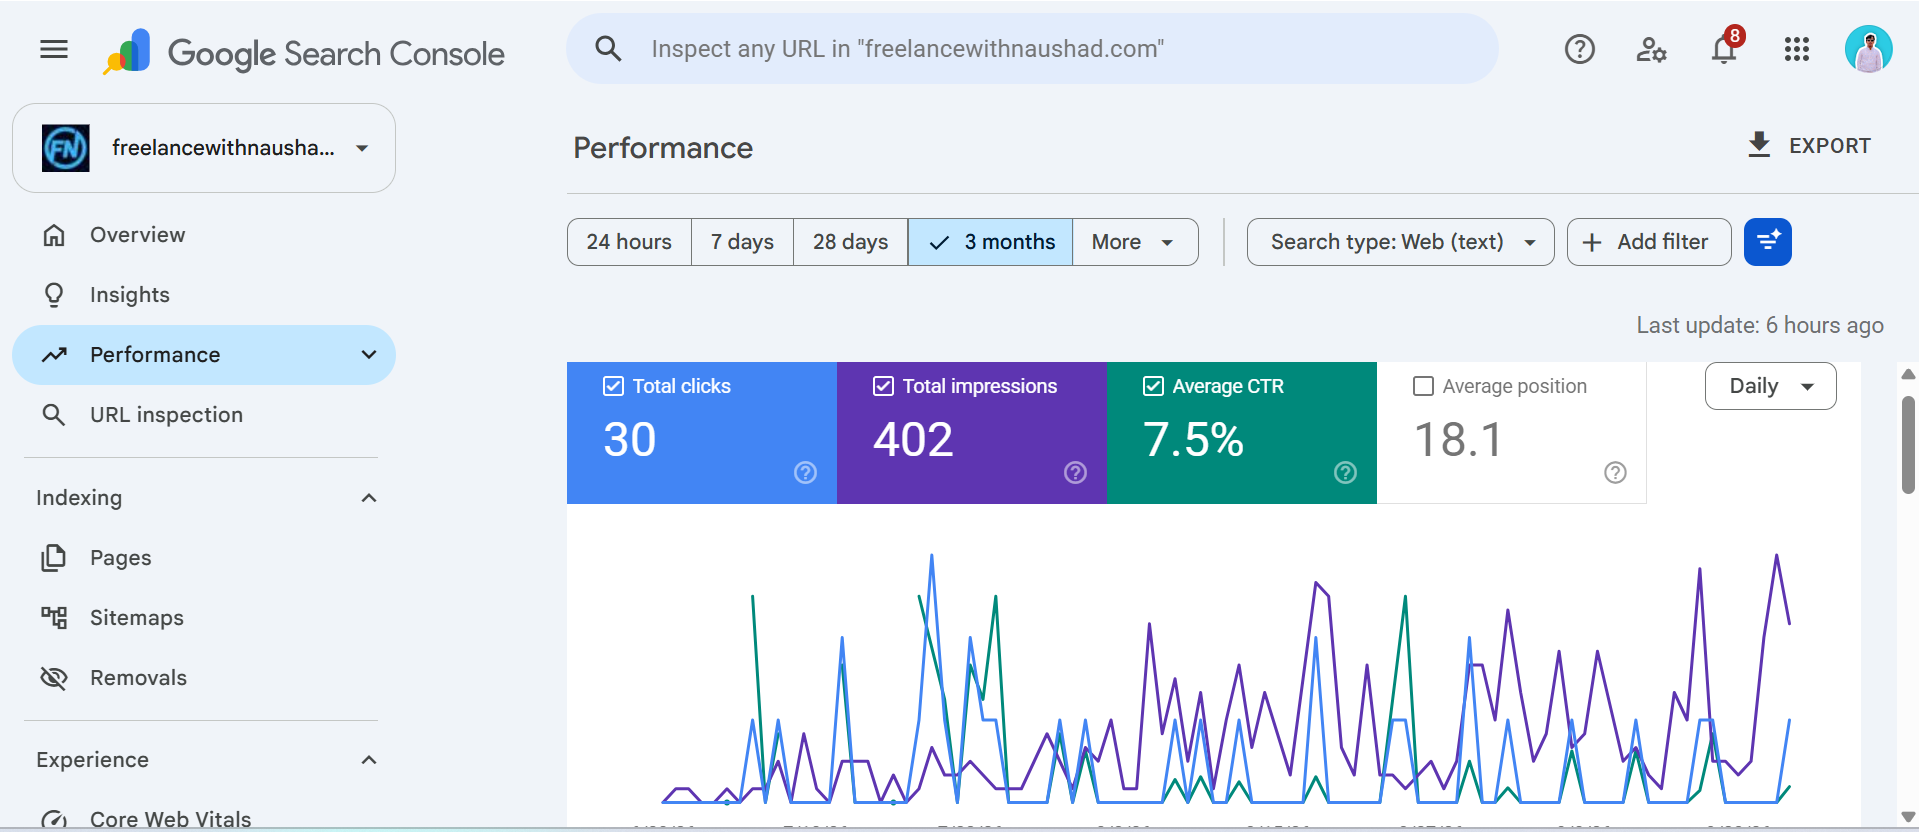Click the help icon on Average CTR card
Image resolution: width=1919 pixels, height=832 pixels.
click(x=1345, y=472)
